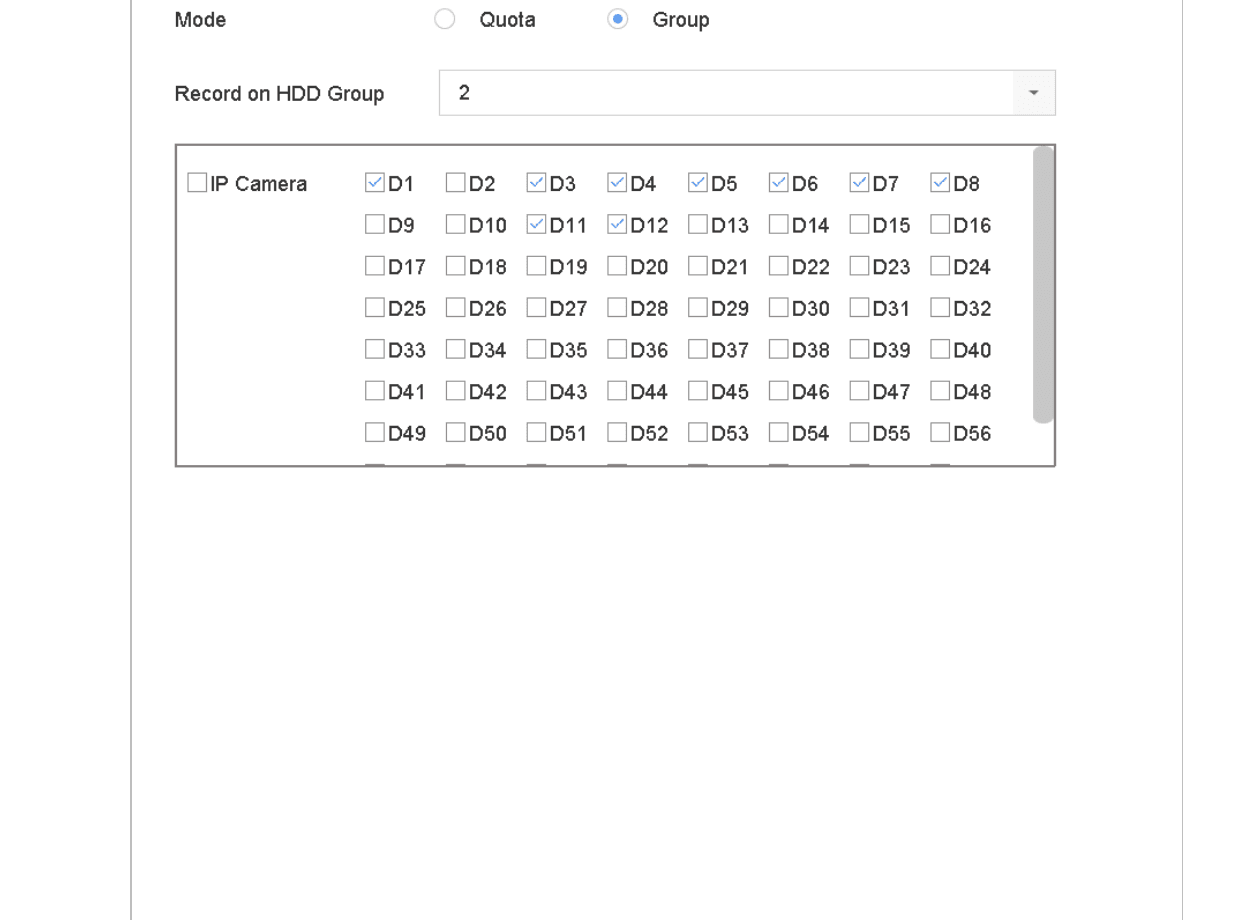Check the D16 camera box
Screen dimensions: 1240x920
pyautogui.click(x=940, y=225)
